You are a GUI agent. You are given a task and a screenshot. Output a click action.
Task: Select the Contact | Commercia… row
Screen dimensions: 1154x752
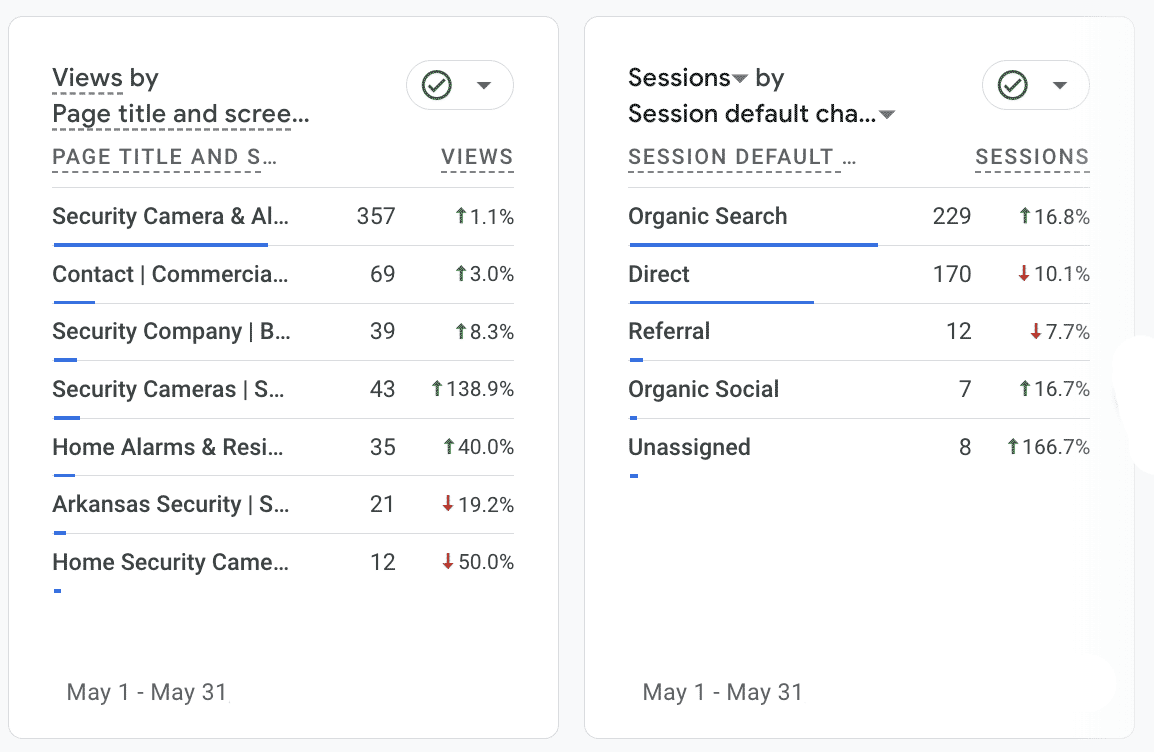(170, 274)
